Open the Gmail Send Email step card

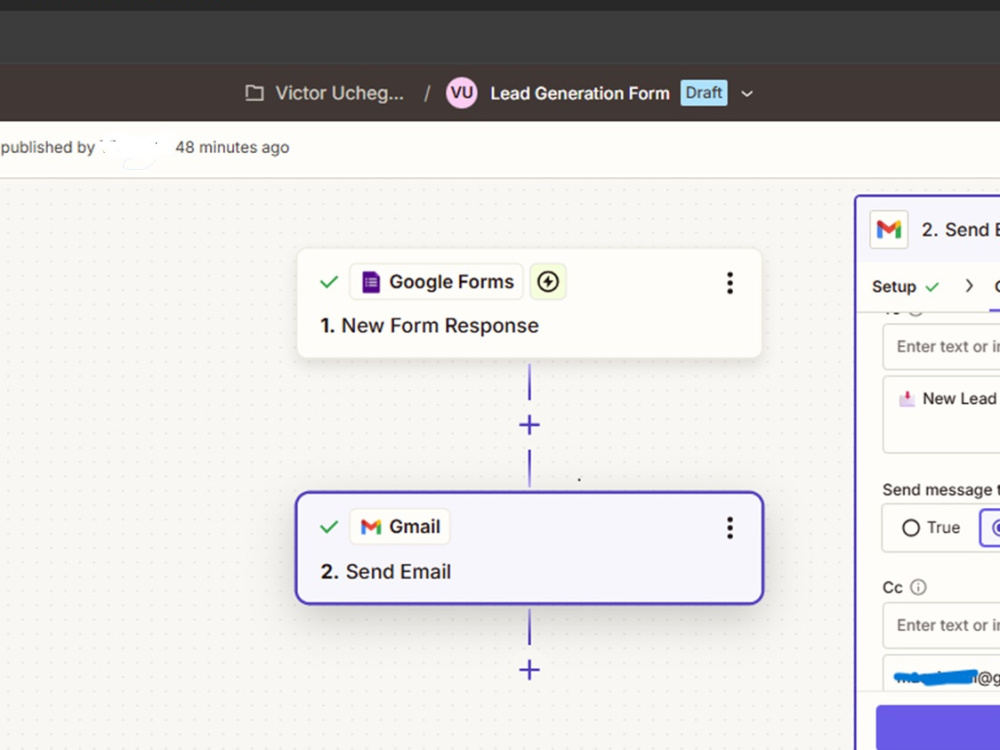point(529,548)
